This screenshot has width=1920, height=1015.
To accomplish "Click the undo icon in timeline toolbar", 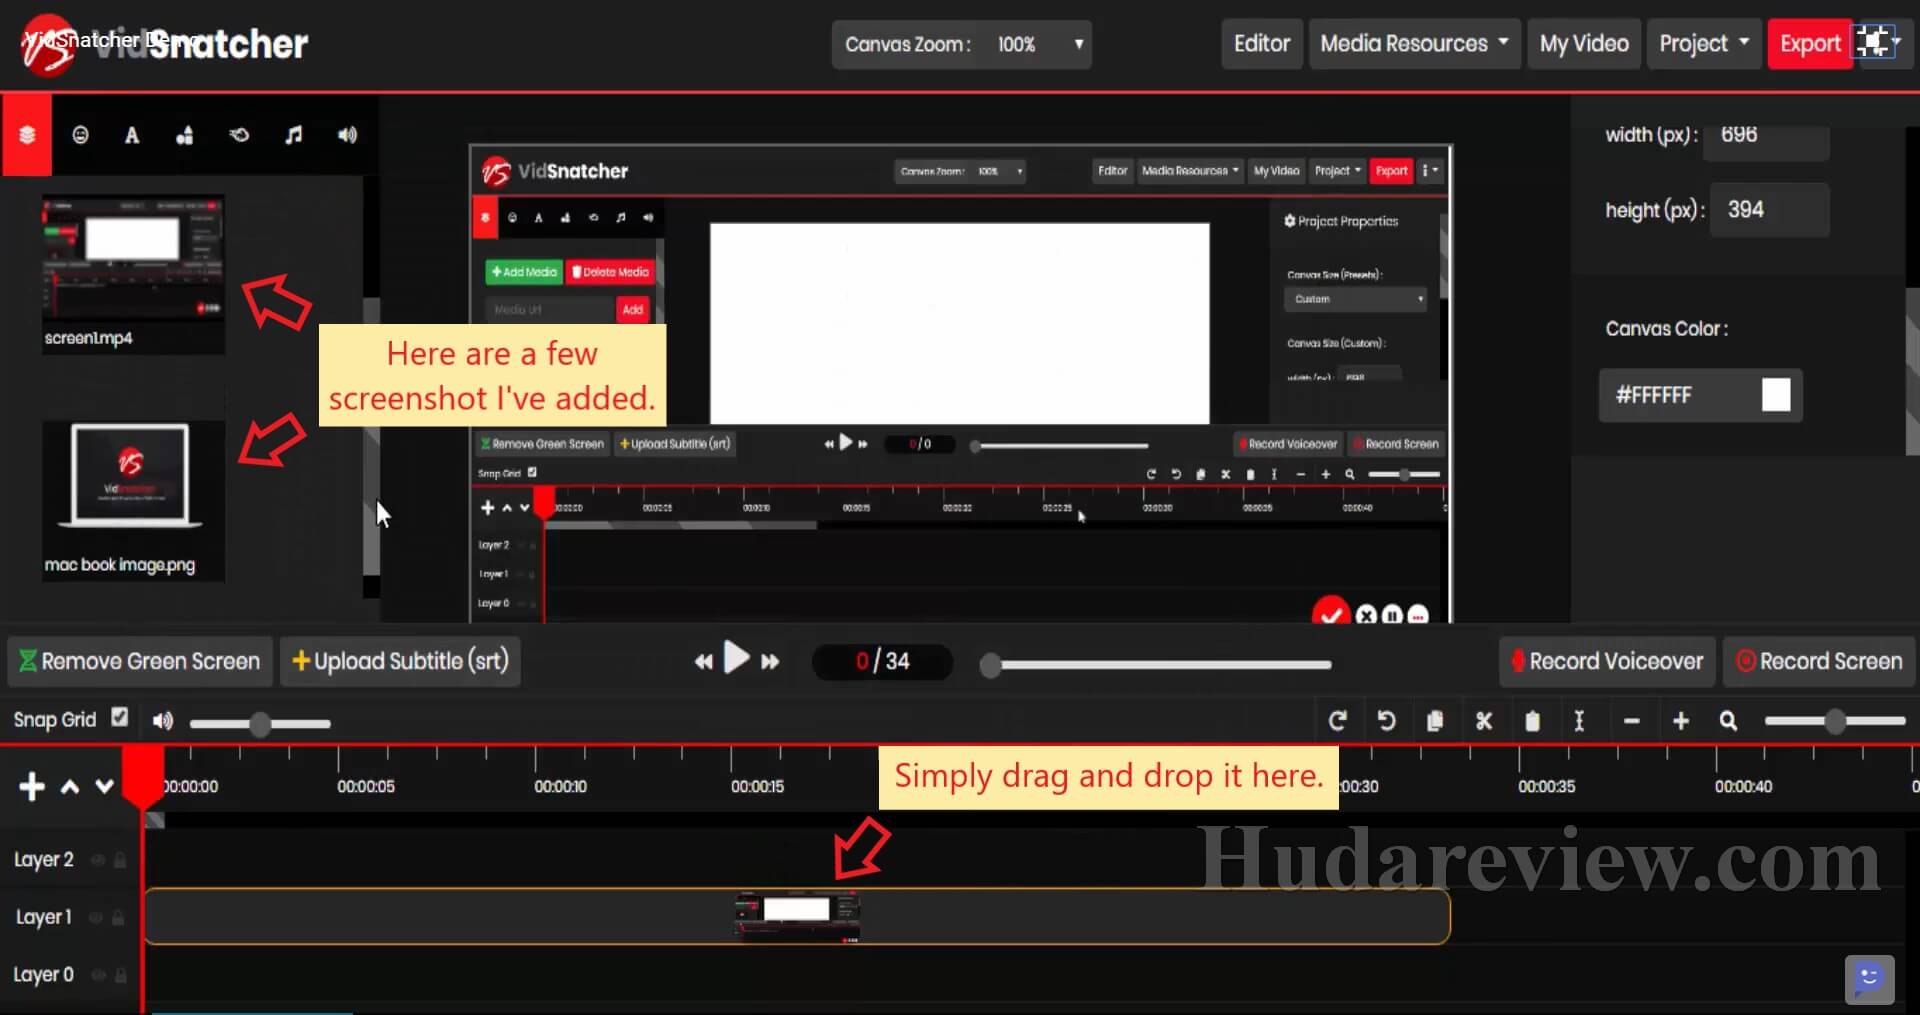I will point(1386,721).
